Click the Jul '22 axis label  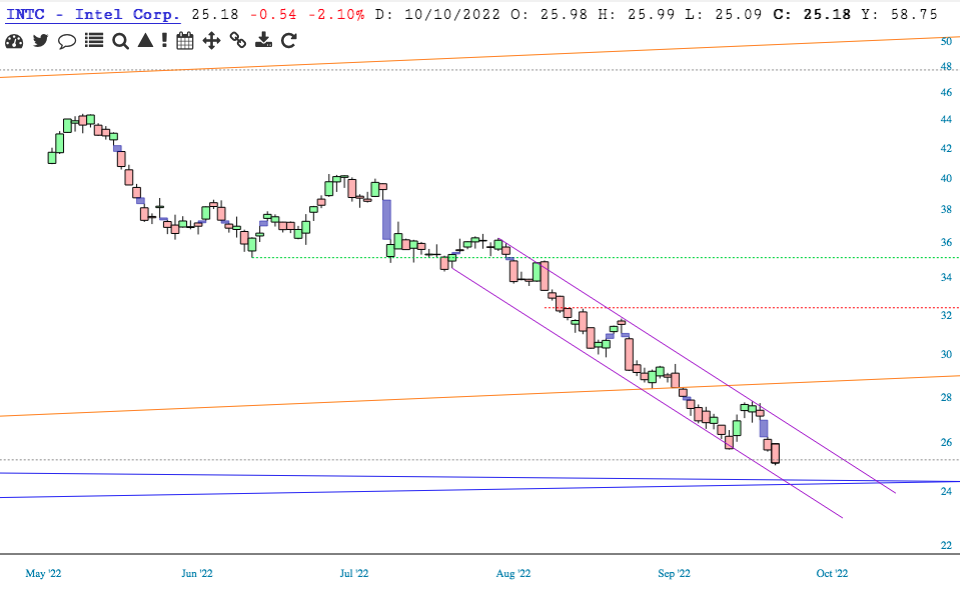pyautogui.click(x=354, y=573)
